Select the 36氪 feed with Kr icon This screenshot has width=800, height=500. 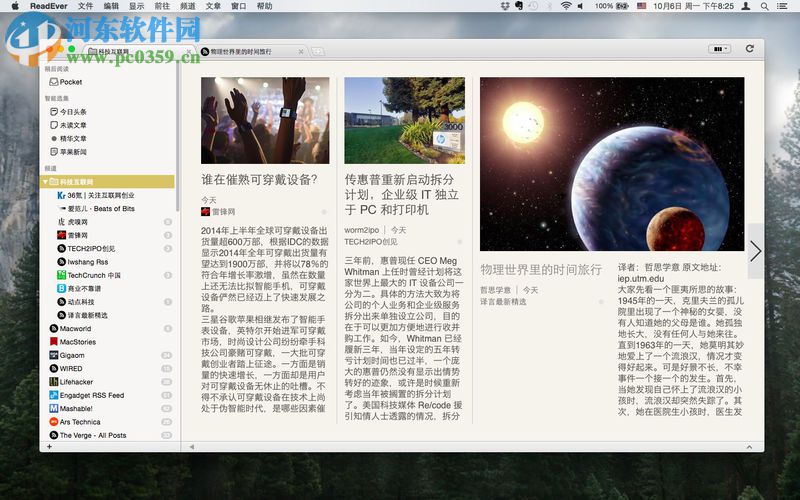pyautogui.click(x=95, y=195)
